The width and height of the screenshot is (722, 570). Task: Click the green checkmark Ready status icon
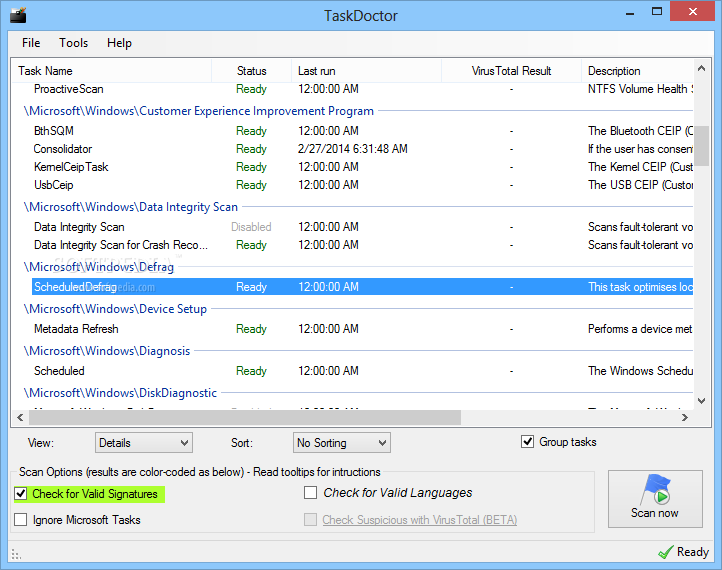coord(665,552)
